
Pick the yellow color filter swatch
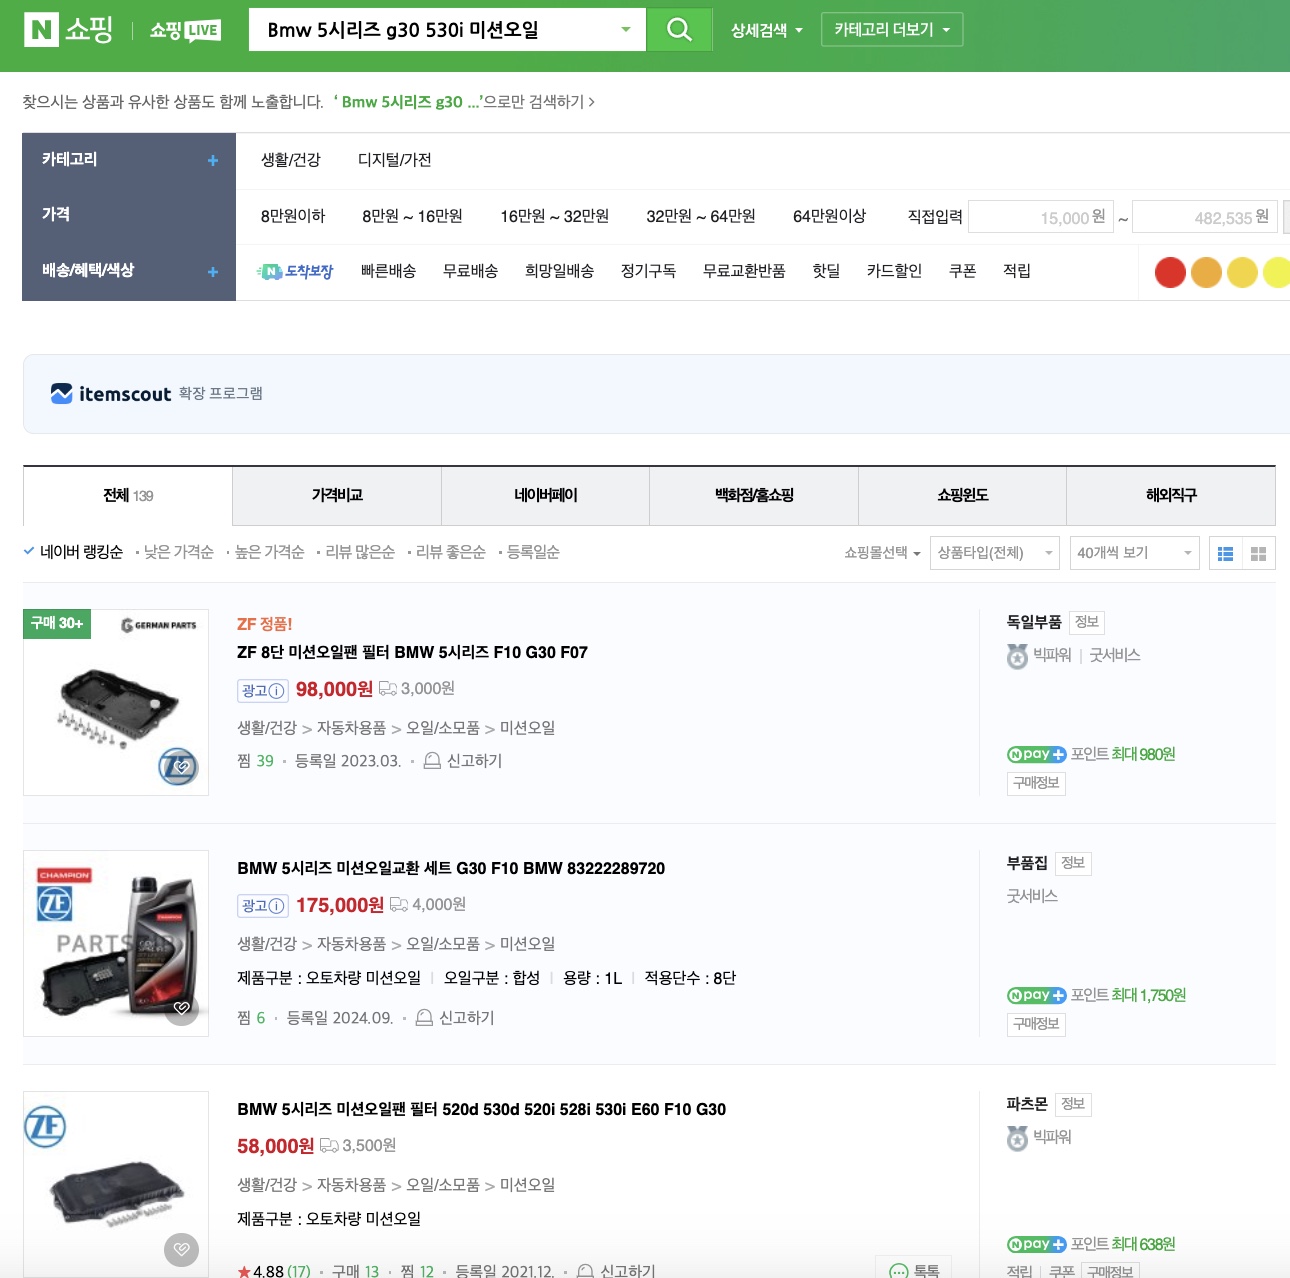tap(1242, 272)
